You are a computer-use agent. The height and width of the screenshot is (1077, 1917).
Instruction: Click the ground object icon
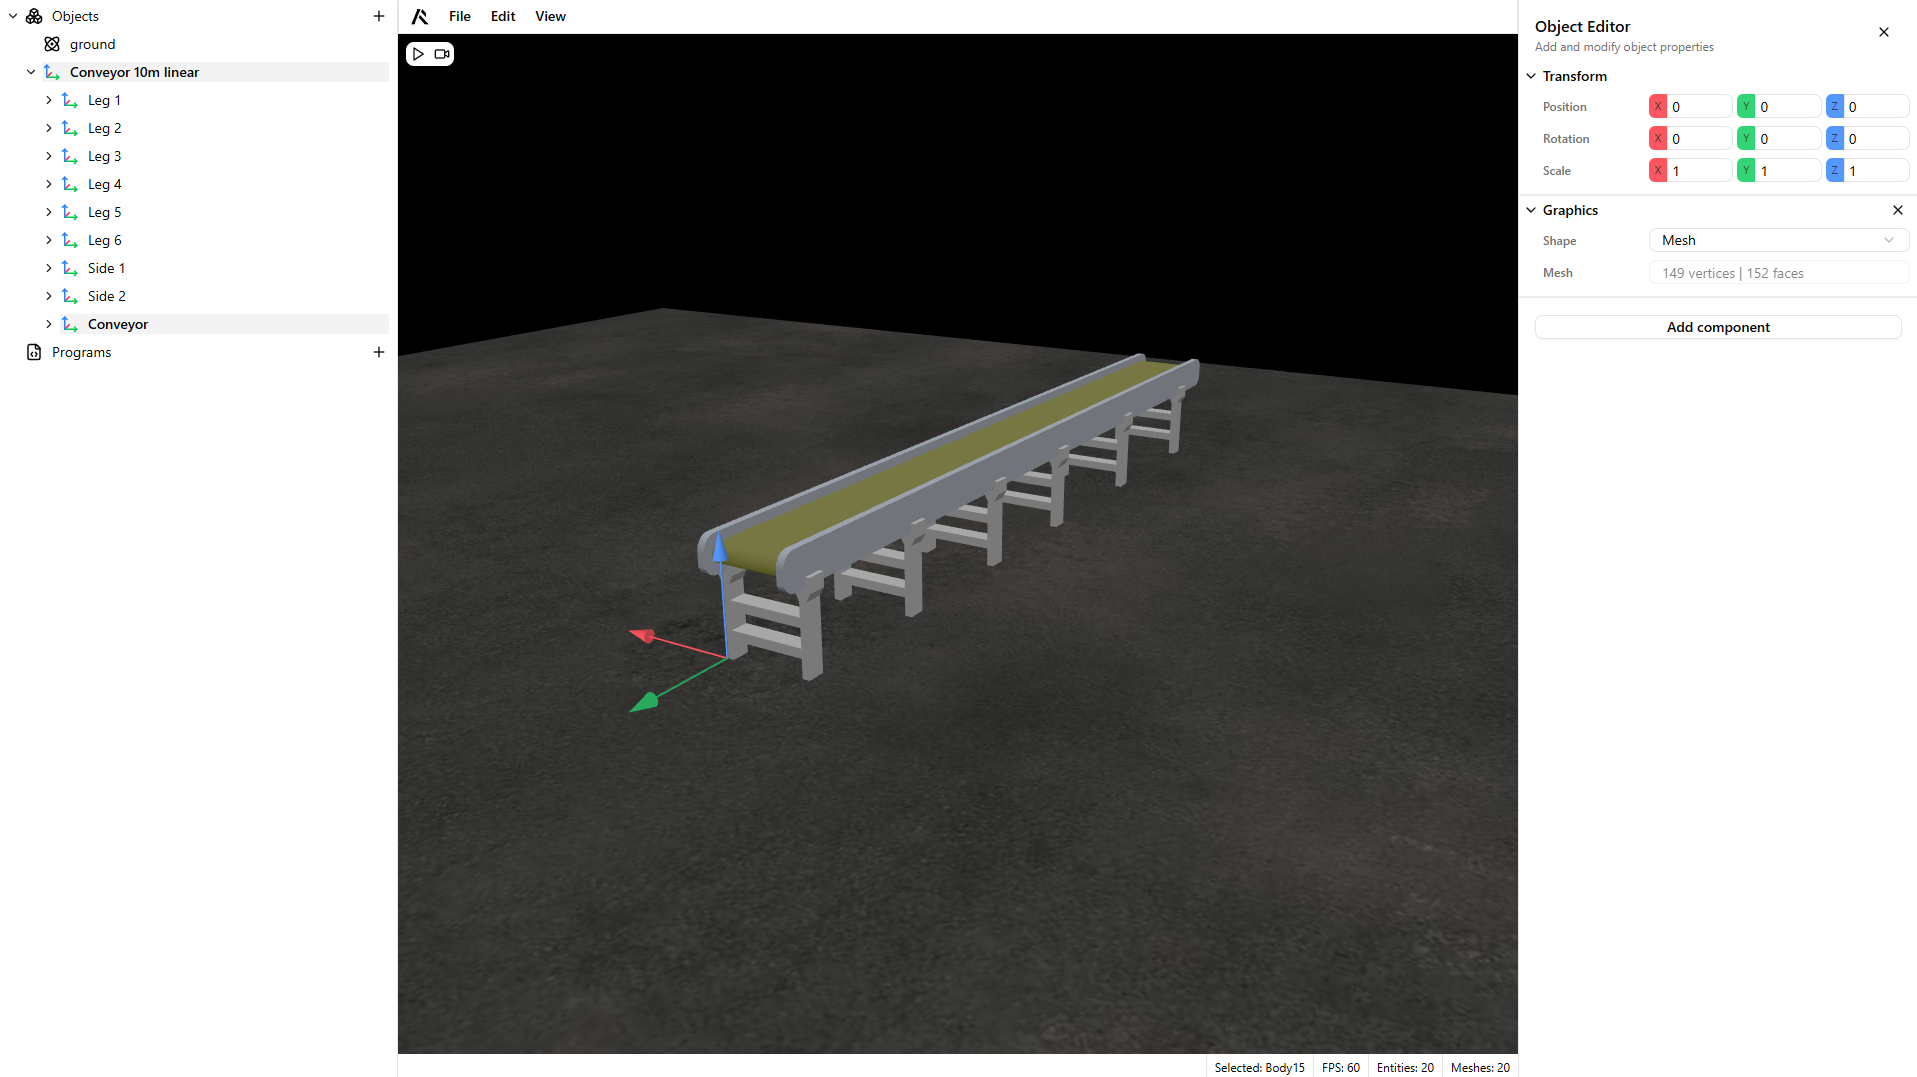pyautogui.click(x=52, y=44)
